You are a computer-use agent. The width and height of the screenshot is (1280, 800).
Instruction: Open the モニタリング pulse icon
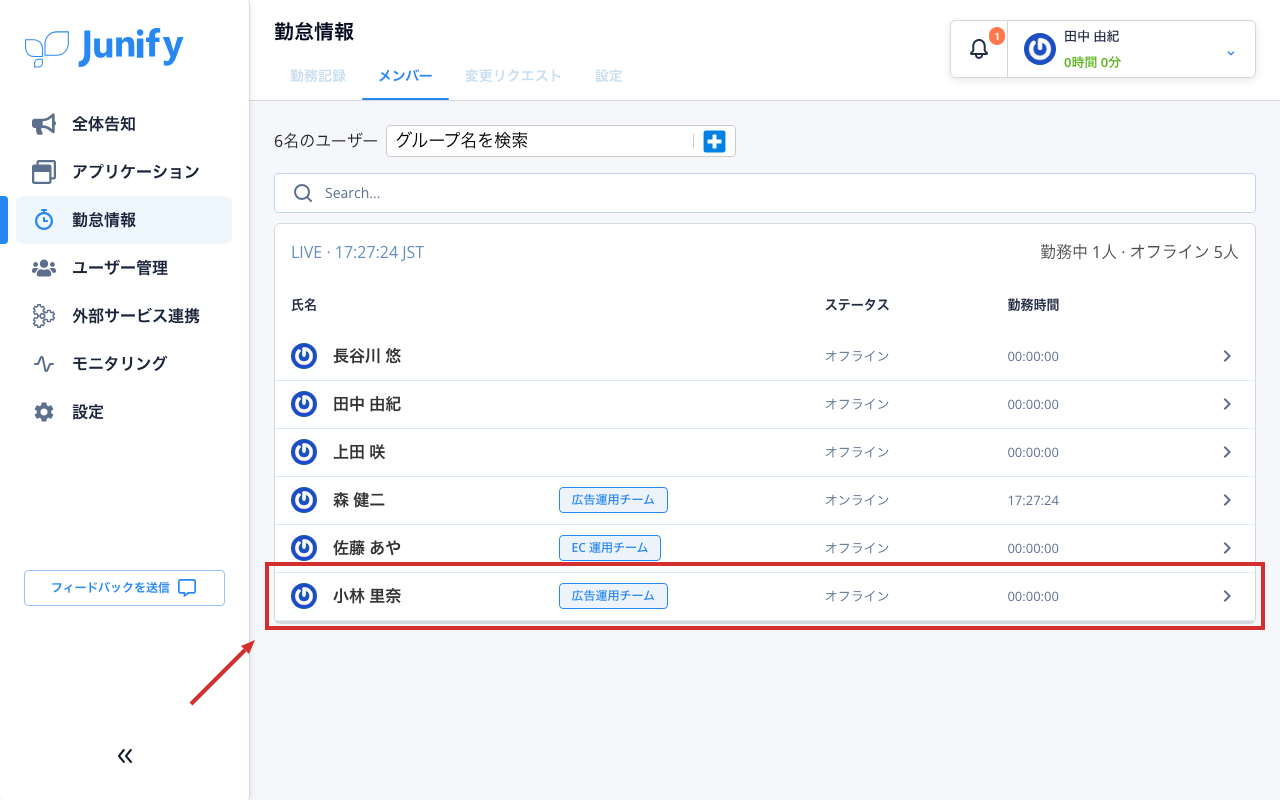point(44,364)
